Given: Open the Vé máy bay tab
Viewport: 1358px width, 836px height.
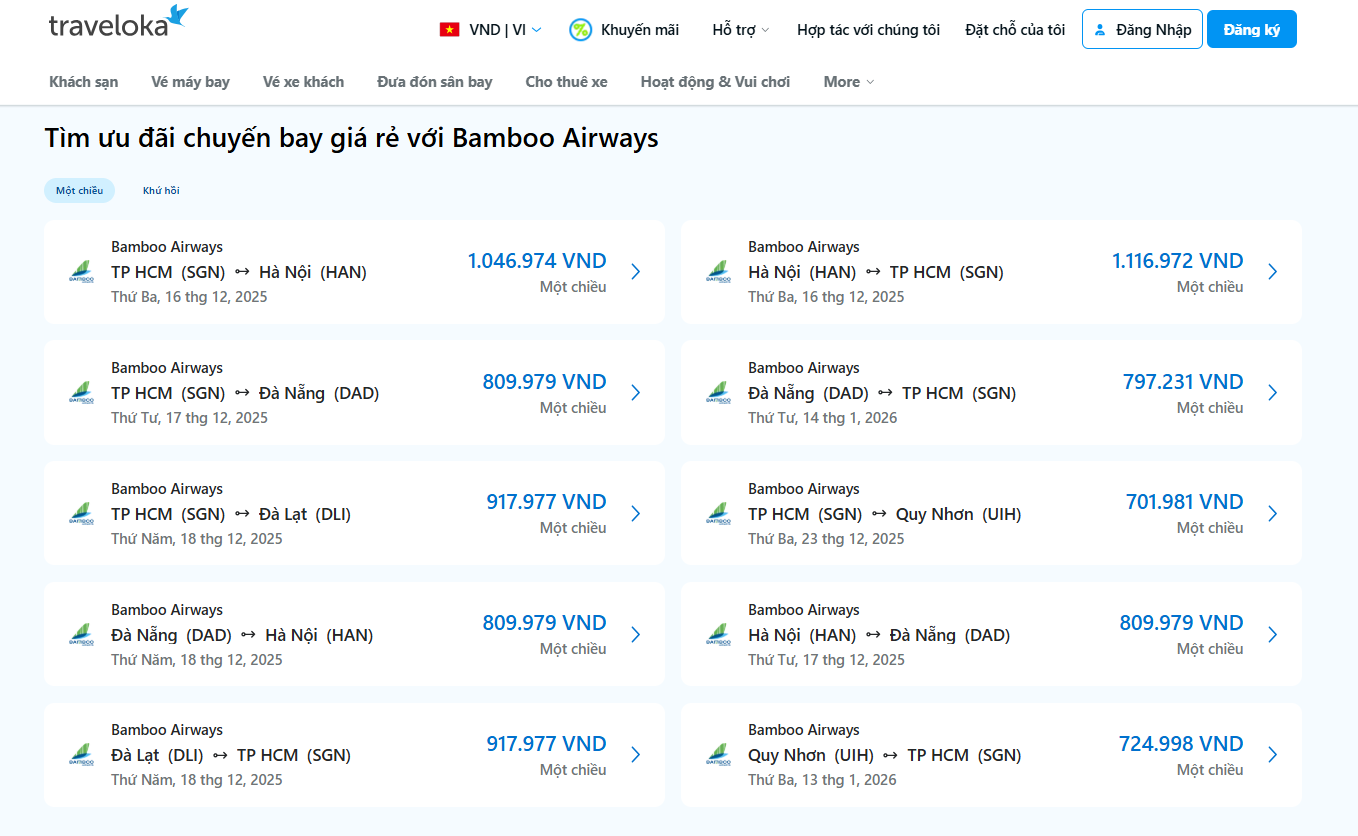Looking at the screenshot, I should 190,82.
